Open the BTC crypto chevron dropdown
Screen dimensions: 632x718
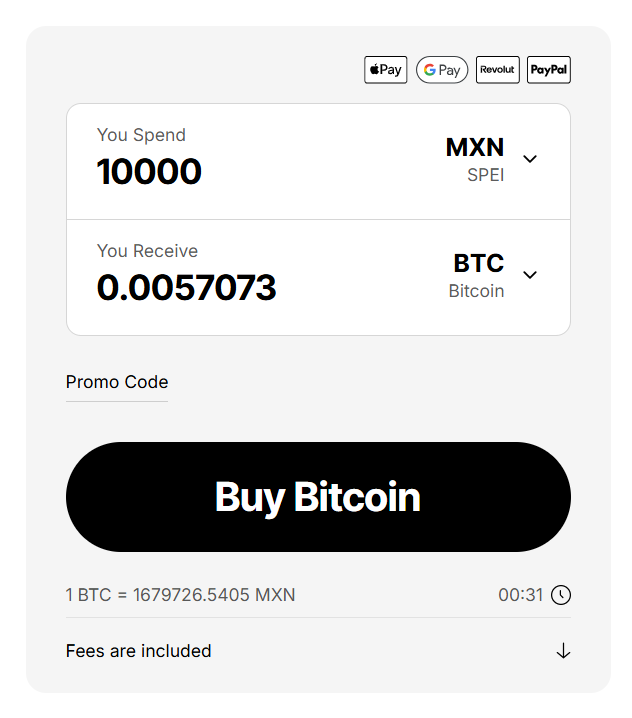coord(530,275)
